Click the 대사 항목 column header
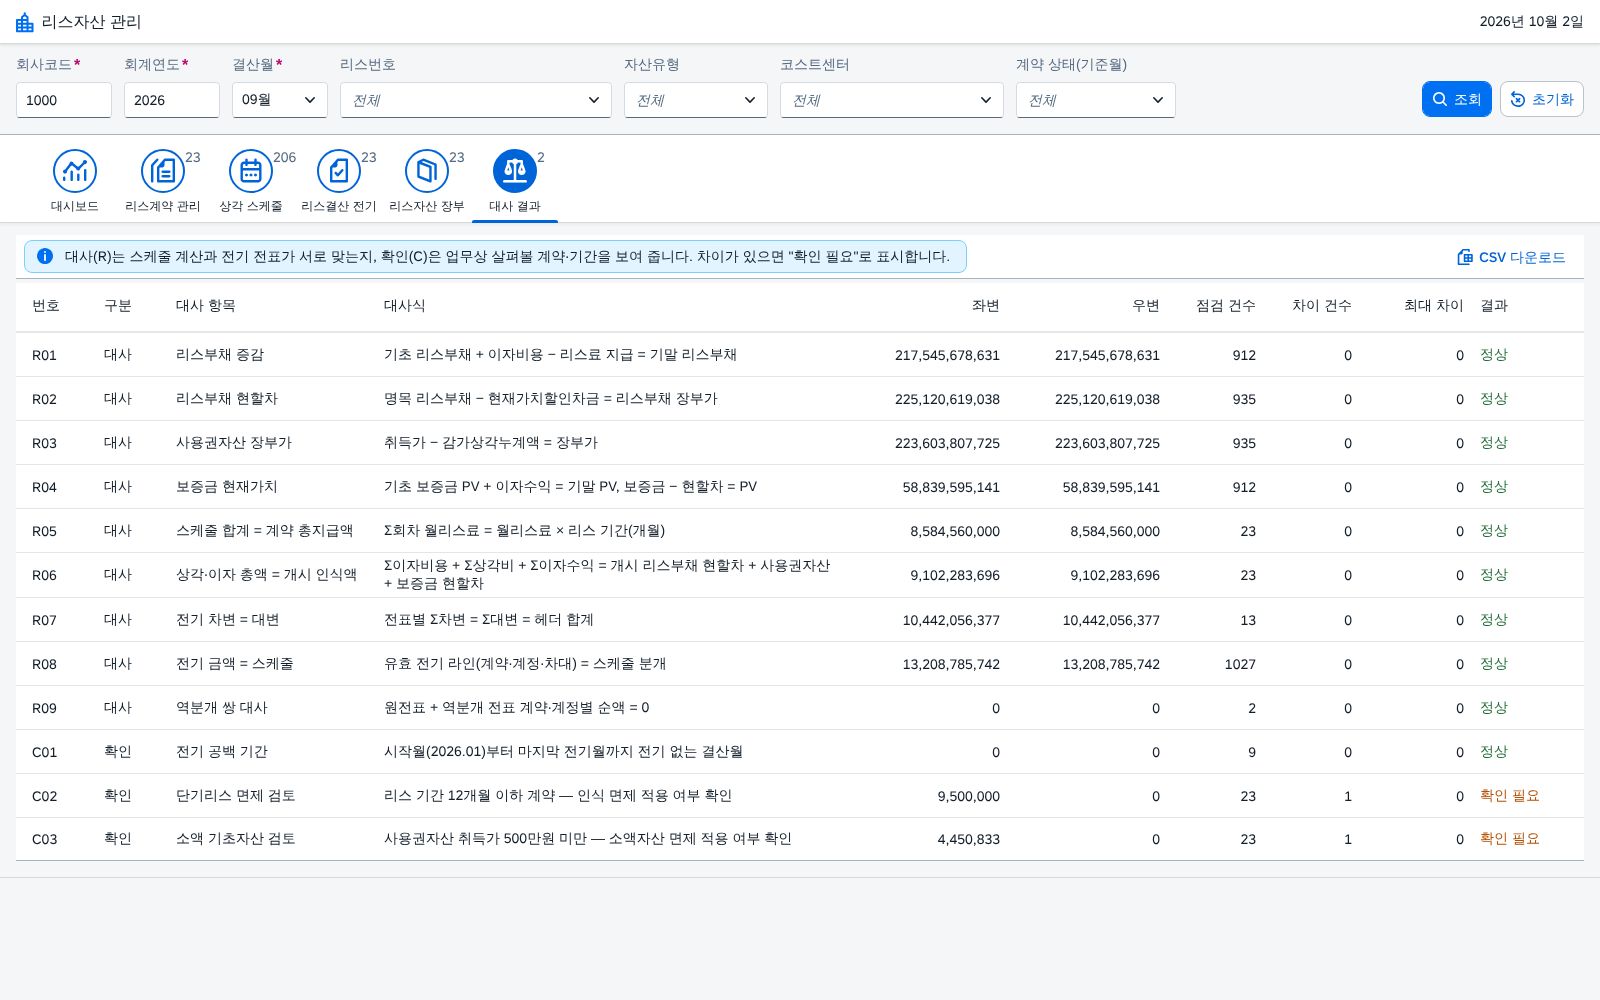Screen dimensions: 1600x1000 click(x=206, y=306)
